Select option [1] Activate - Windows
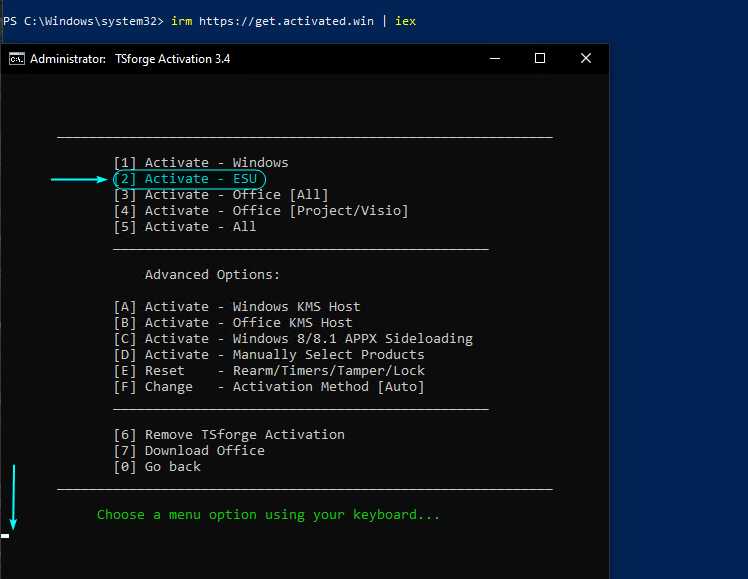 pyautogui.click(x=201, y=163)
